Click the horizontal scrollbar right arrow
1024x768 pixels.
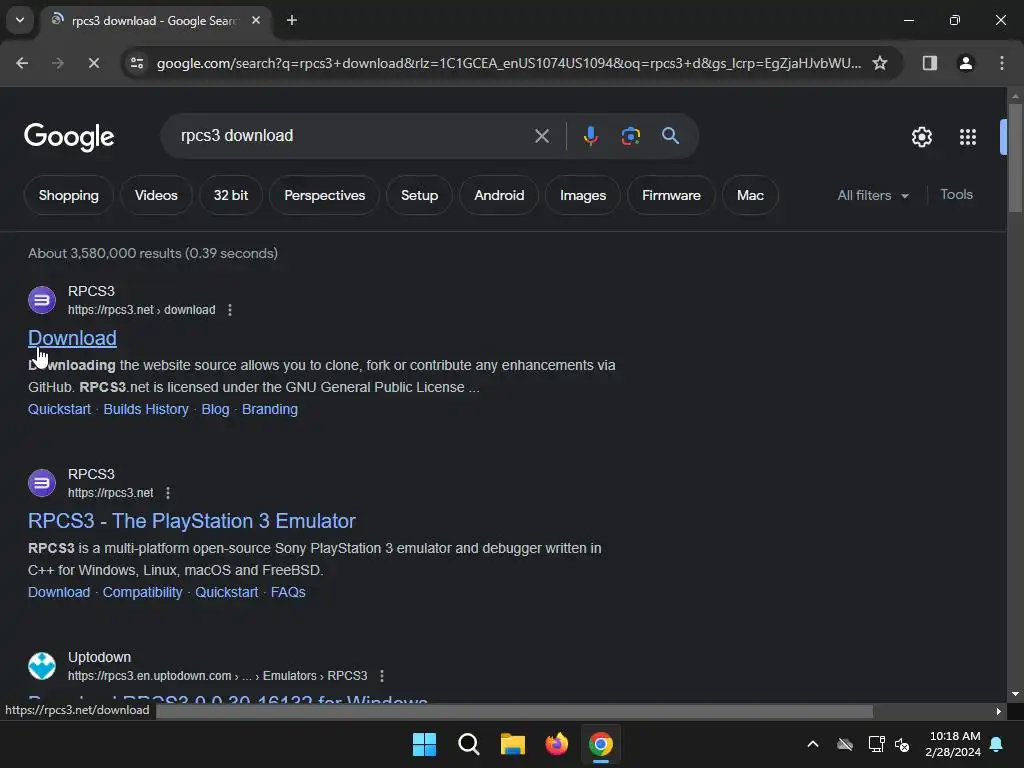[998, 711]
